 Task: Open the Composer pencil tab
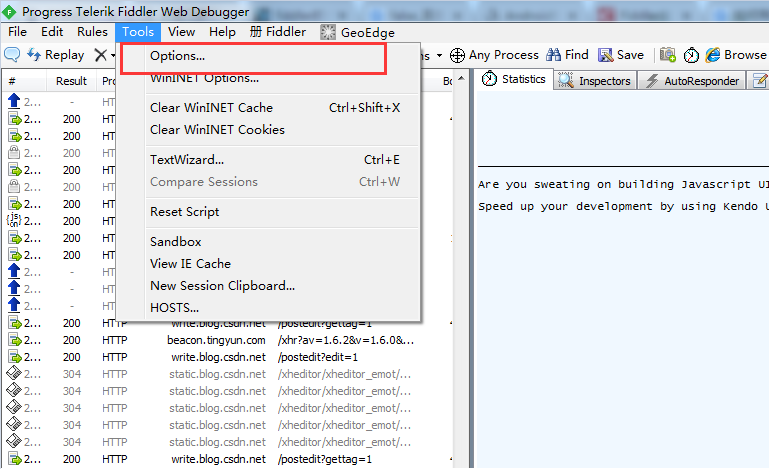759,81
